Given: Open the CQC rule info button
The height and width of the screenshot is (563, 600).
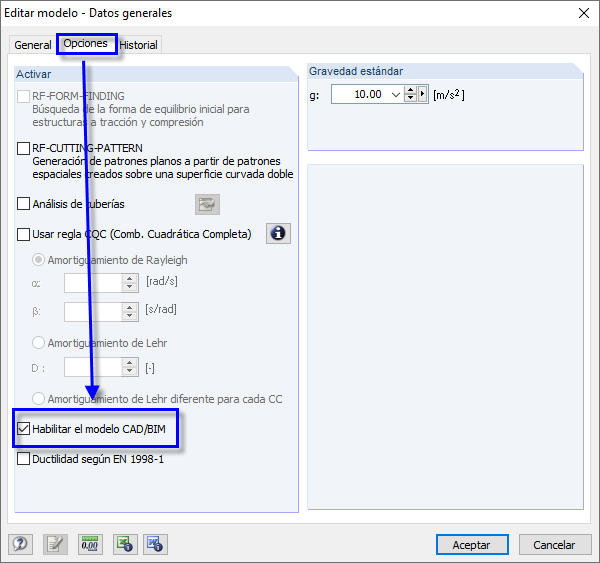Looking at the screenshot, I should tap(278, 233).
